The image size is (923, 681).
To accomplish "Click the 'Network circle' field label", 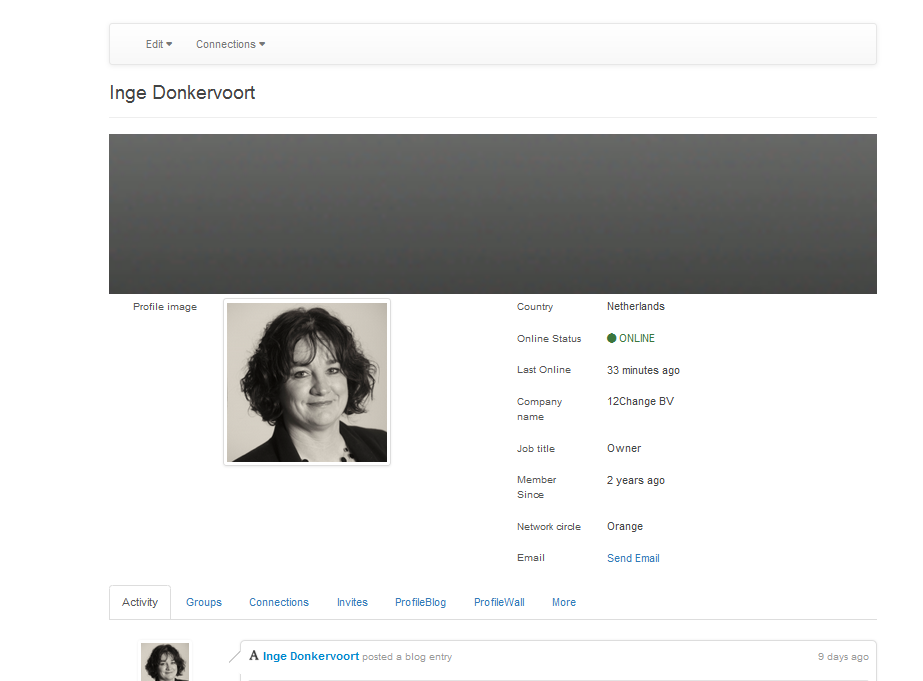I will [x=549, y=527].
